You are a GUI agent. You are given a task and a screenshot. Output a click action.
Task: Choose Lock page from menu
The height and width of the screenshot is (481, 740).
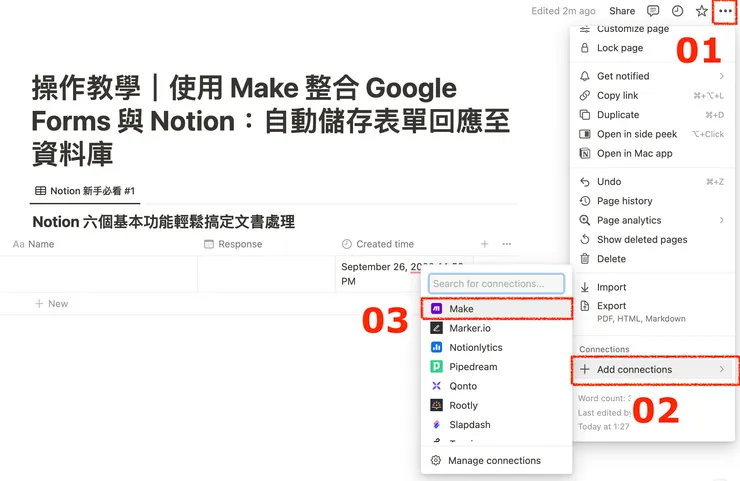(652, 48)
